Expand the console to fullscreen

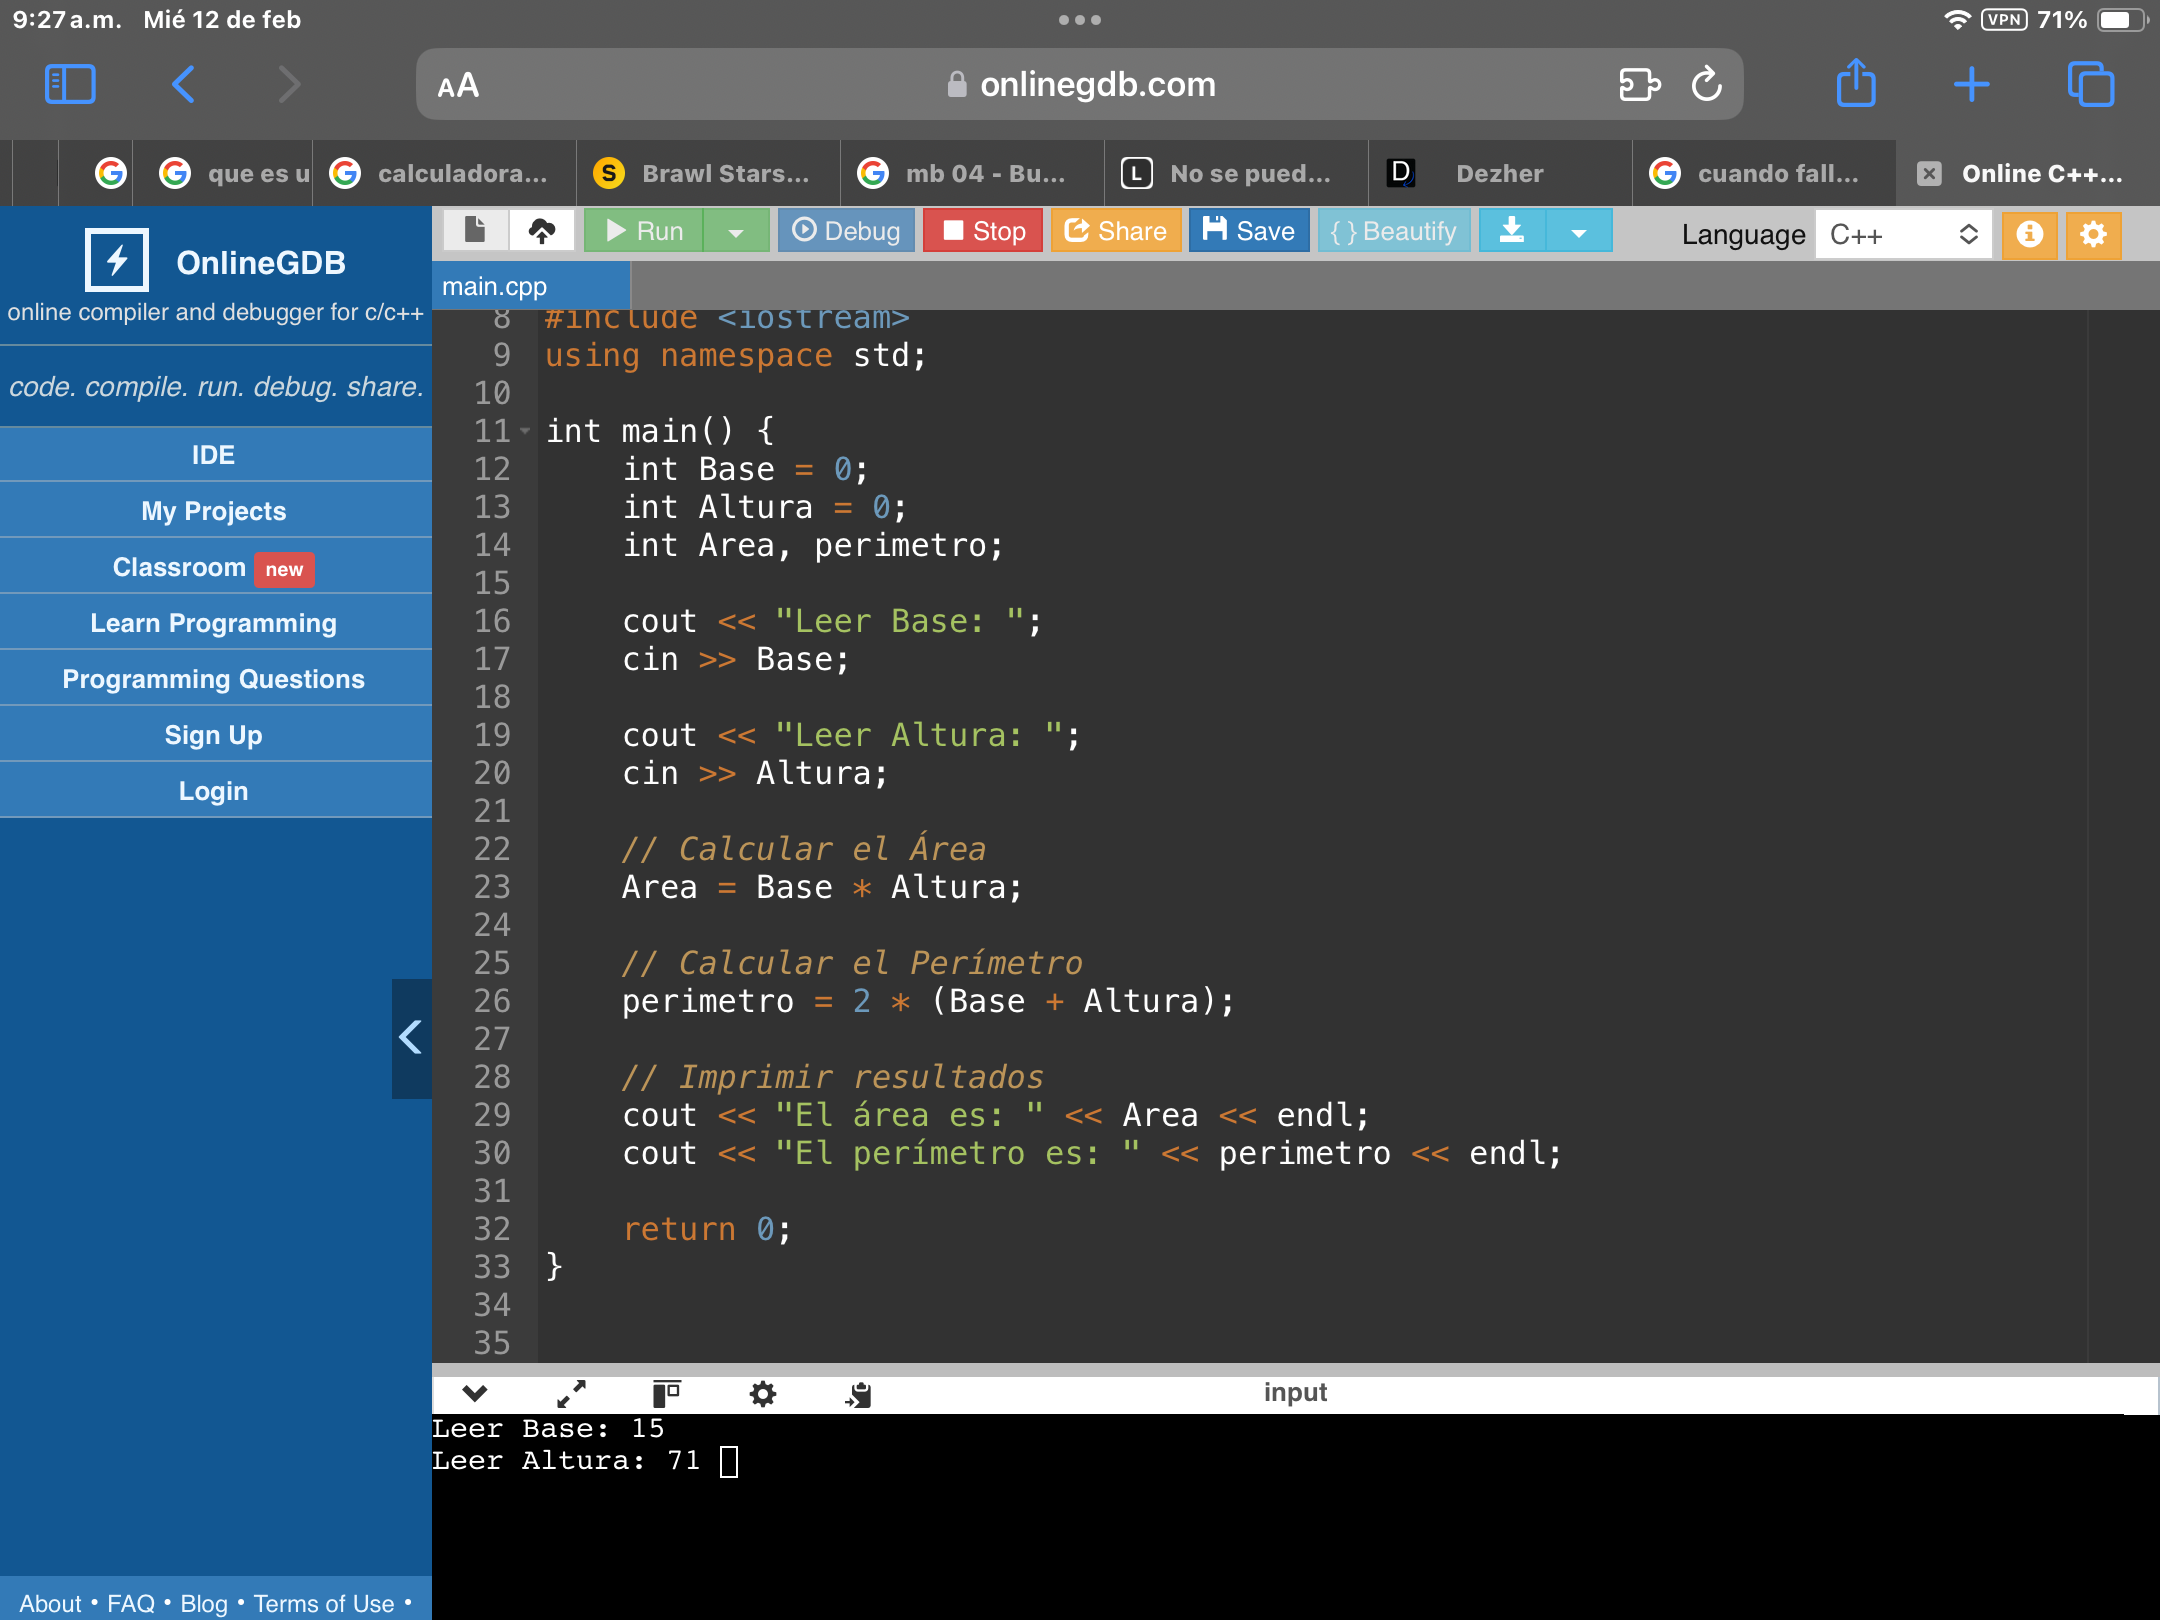(571, 1393)
